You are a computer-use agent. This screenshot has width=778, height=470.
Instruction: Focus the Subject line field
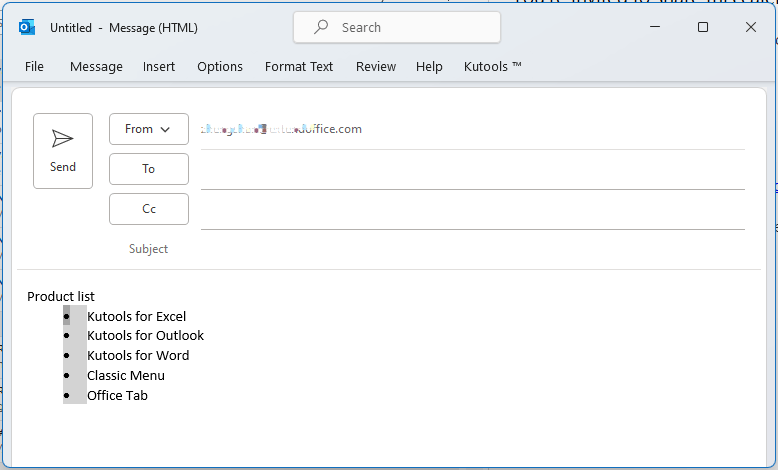point(470,249)
